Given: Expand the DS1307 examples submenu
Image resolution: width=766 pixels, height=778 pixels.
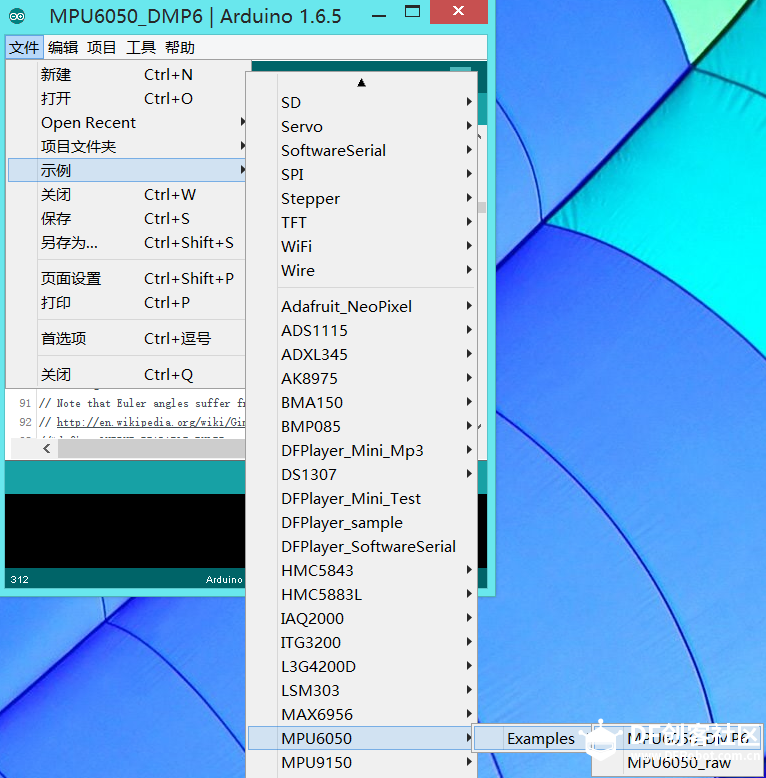Looking at the screenshot, I should click(362, 474).
